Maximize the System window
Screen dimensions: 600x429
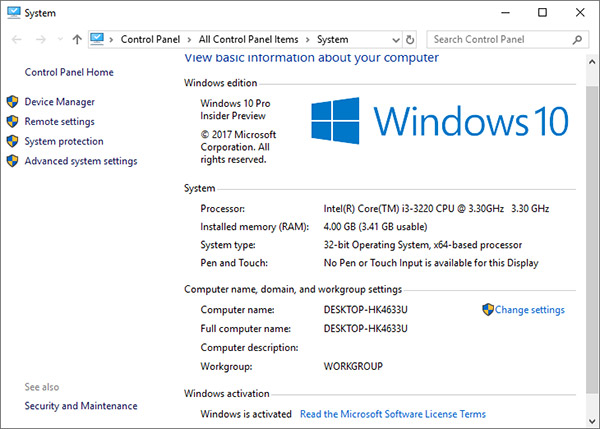[x=542, y=13]
